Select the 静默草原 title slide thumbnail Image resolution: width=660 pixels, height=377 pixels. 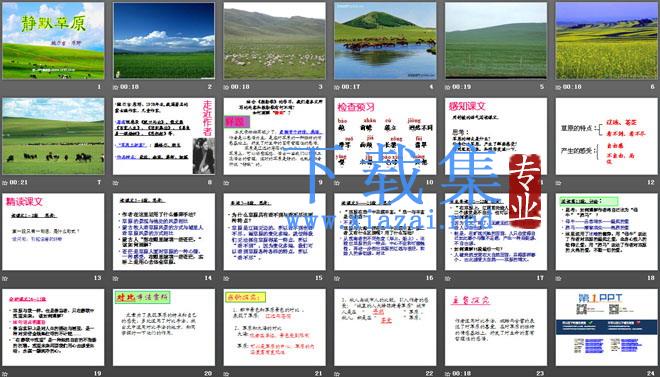point(53,41)
